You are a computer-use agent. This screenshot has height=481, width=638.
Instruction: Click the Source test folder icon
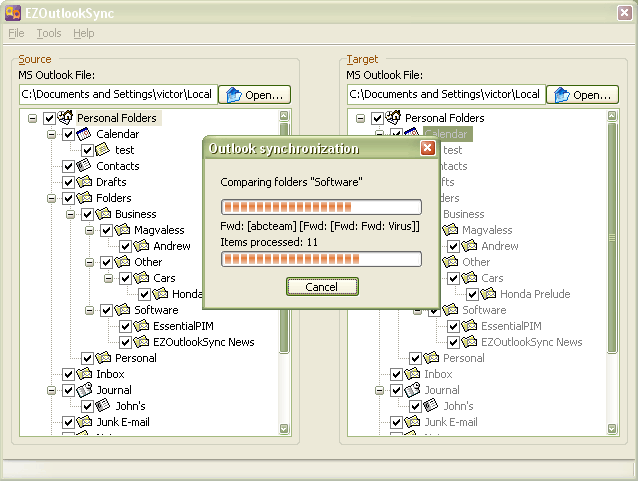[x=103, y=149]
